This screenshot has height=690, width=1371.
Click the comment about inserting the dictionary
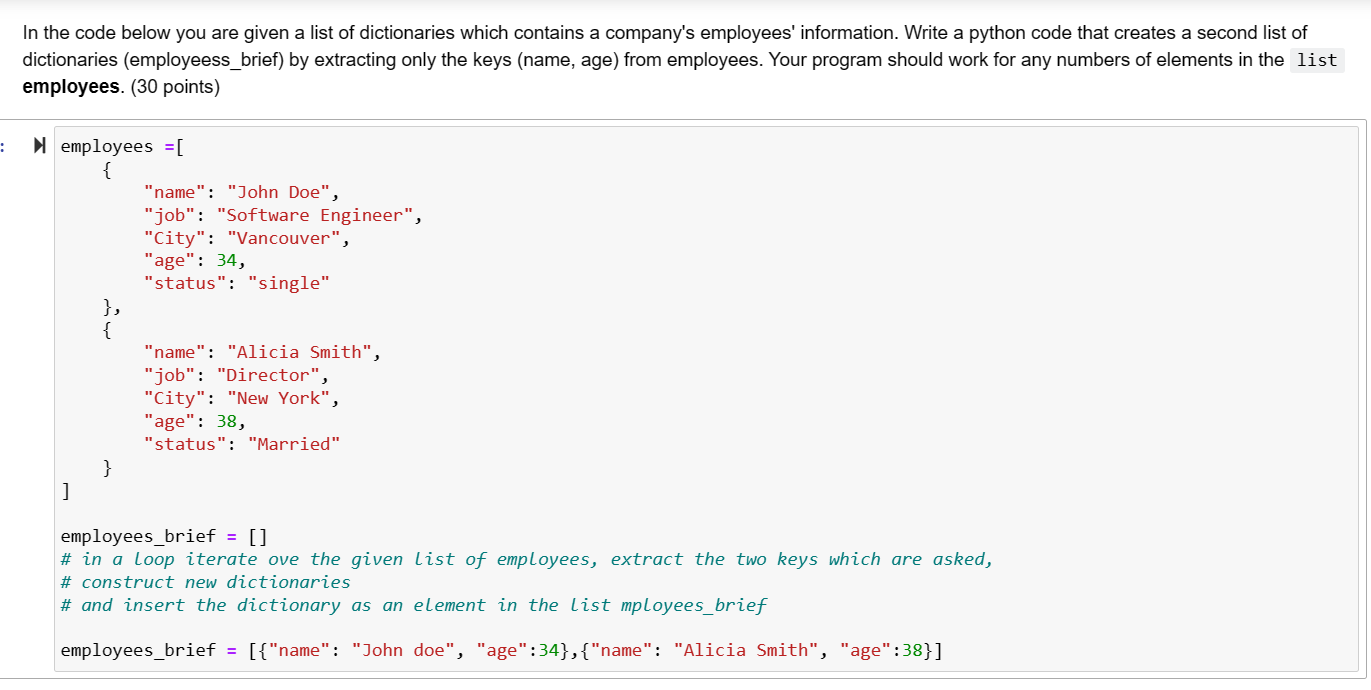(414, 605)
